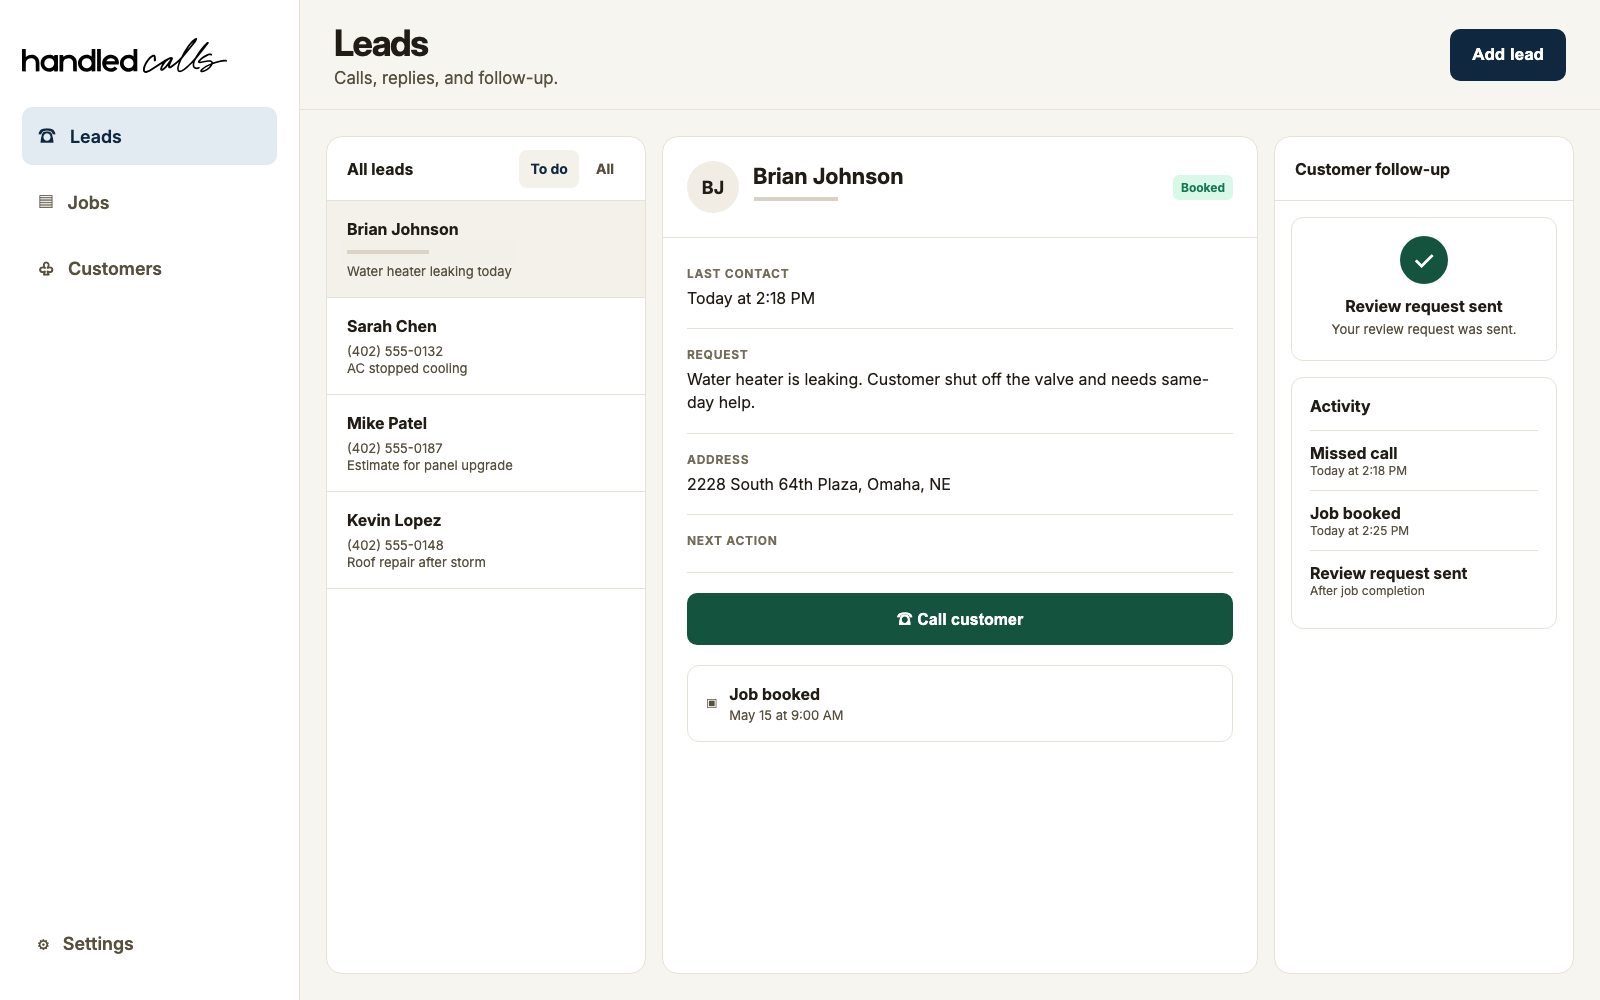Open the Job booked May 15 card
1600x1000 pixels.
960,704
